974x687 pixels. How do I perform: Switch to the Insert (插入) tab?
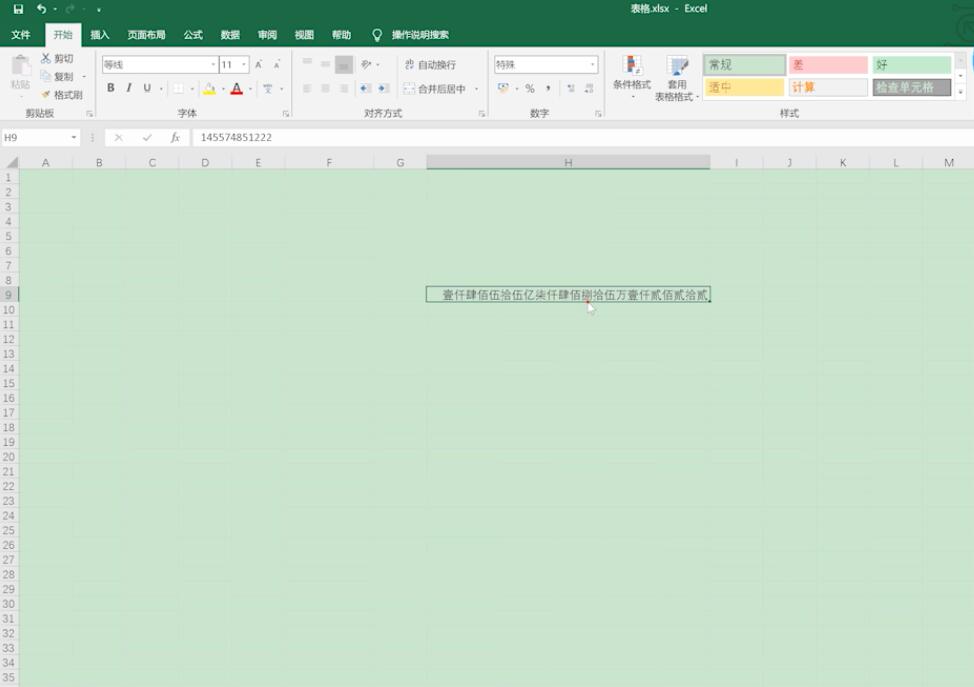coord(99,35)
